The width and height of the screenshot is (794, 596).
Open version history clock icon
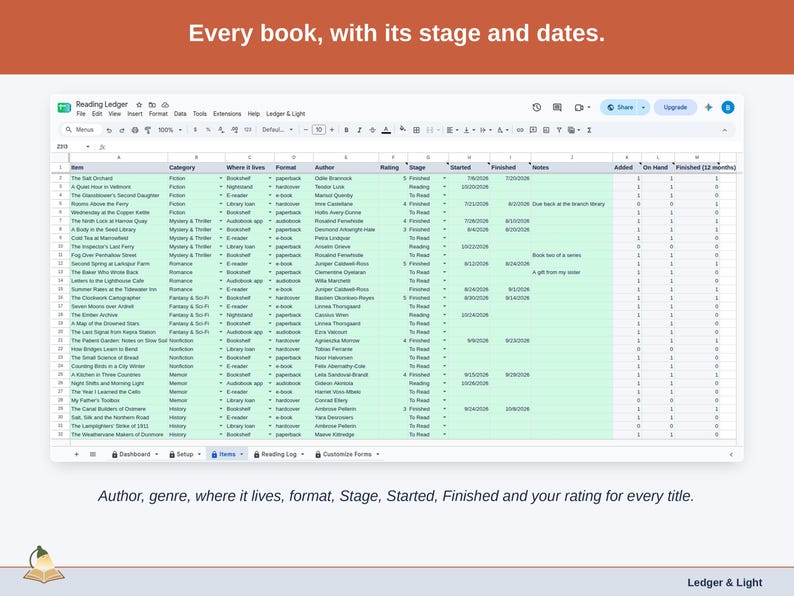[537, 107]
